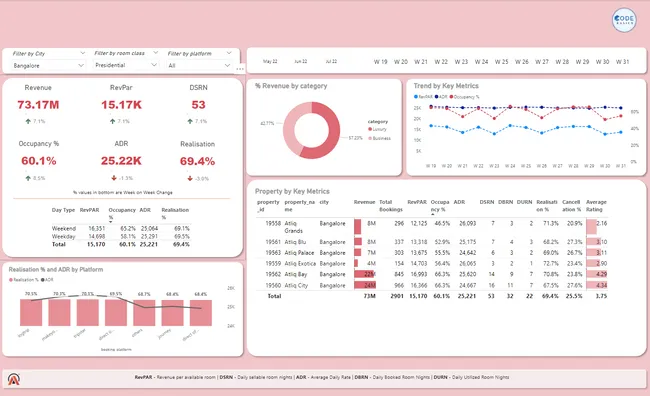Click property id 19558 cell
The width and height of the screenshot is (650, 396).
pos(273,223)
